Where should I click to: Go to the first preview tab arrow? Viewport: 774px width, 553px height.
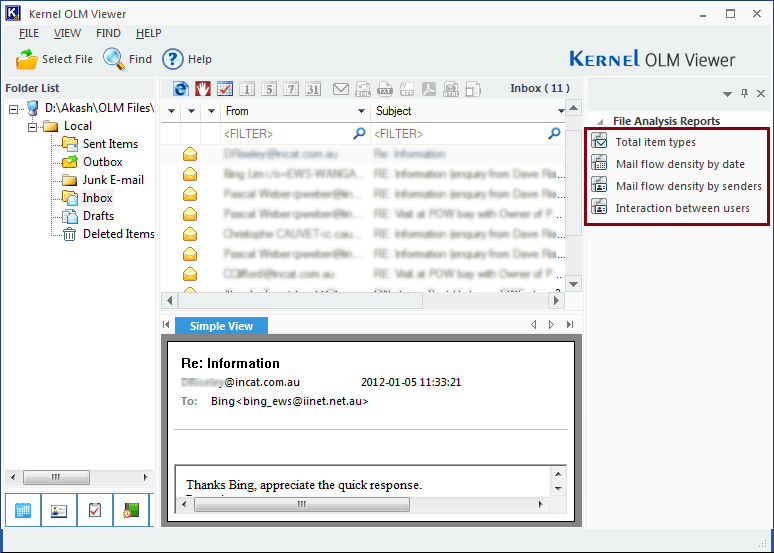[166, 325]
